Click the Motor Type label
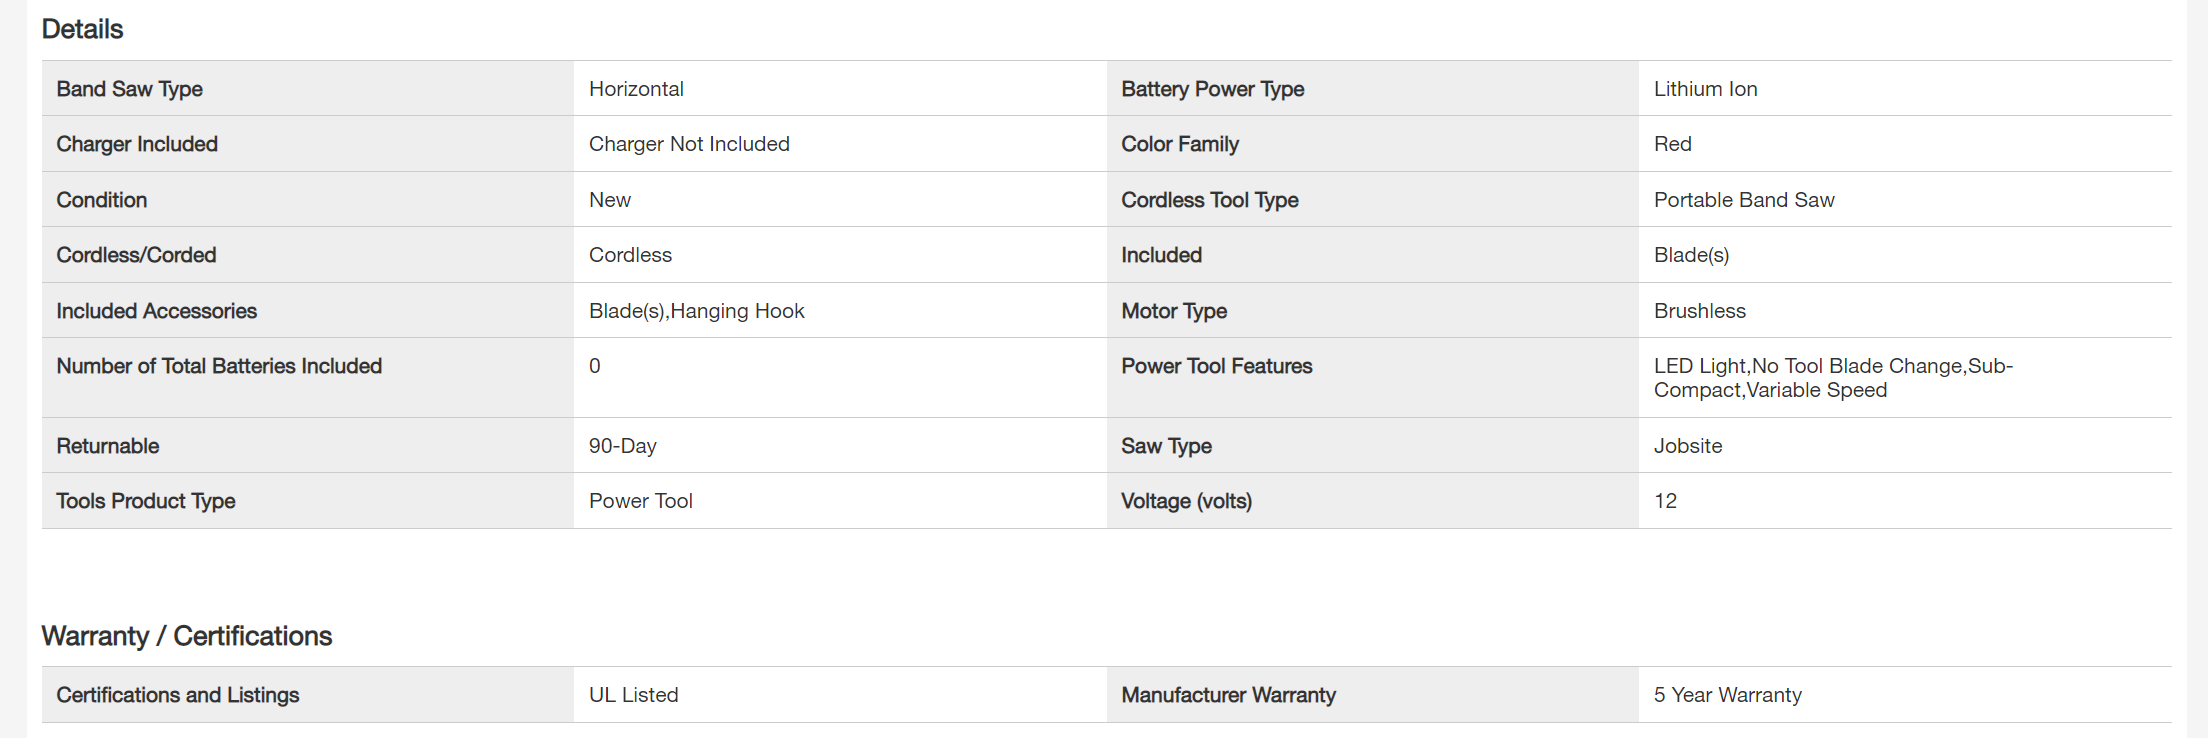This screenshot has width=2208, height=738. pos(1174,311)
